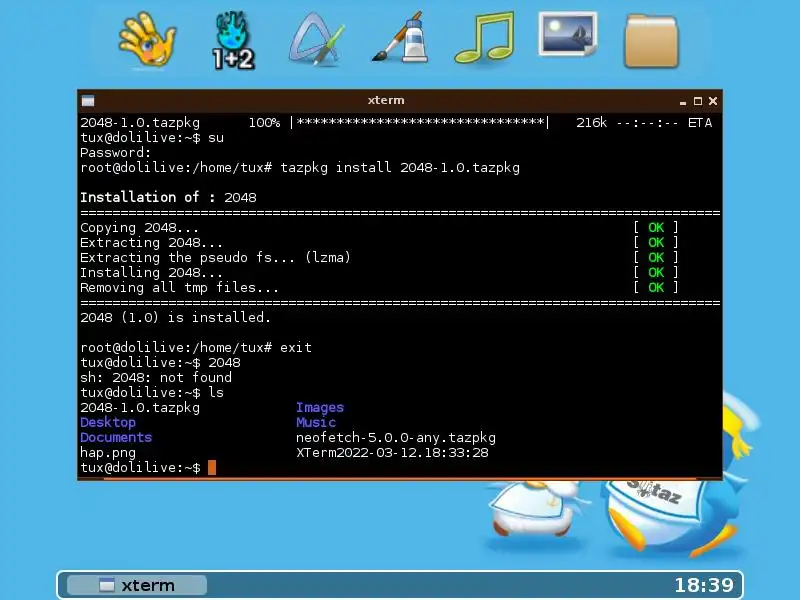Click the 100% download progress bar line
The width and height of the screenshot is (800, 600).
coord(396,123)
